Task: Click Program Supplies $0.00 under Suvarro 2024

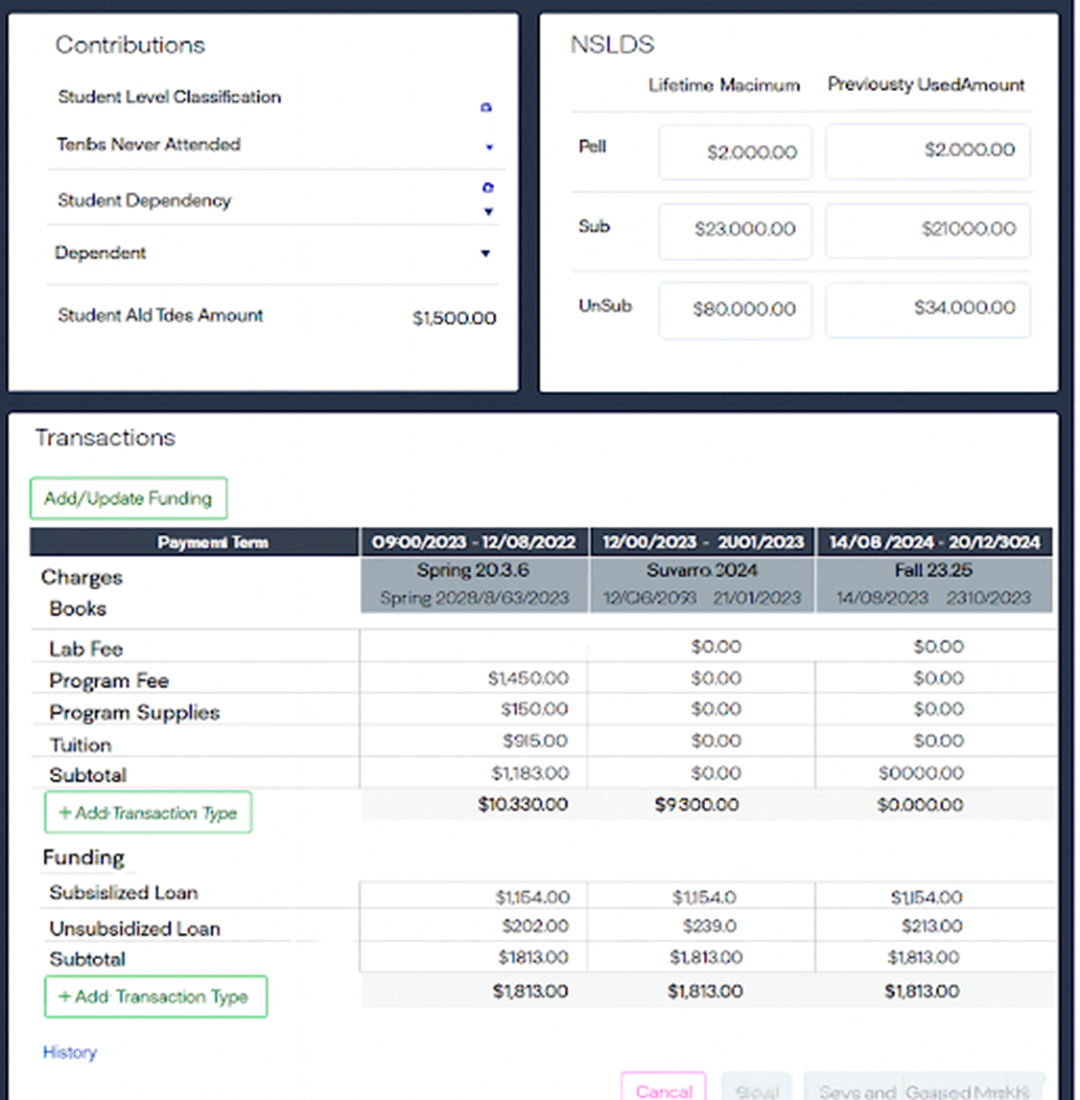Action: (716, 709)
